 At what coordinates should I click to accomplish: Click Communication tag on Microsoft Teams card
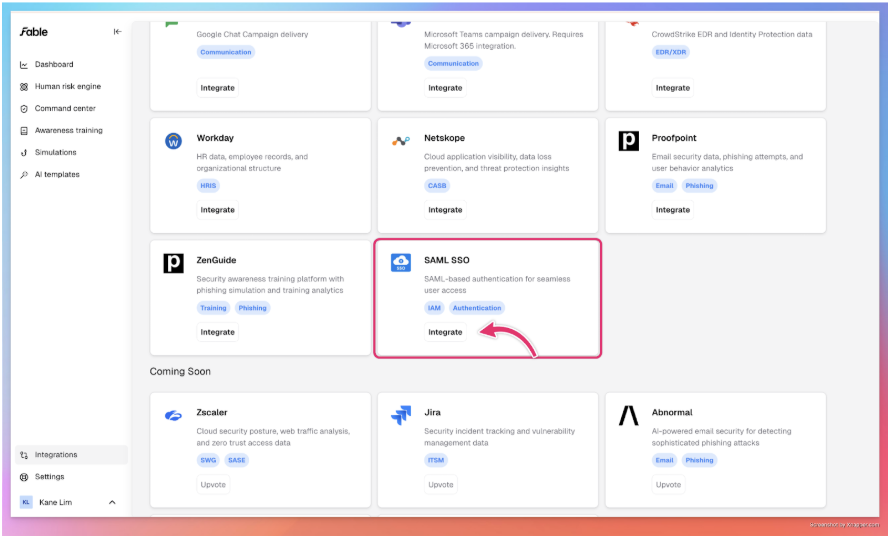(453, 64)
